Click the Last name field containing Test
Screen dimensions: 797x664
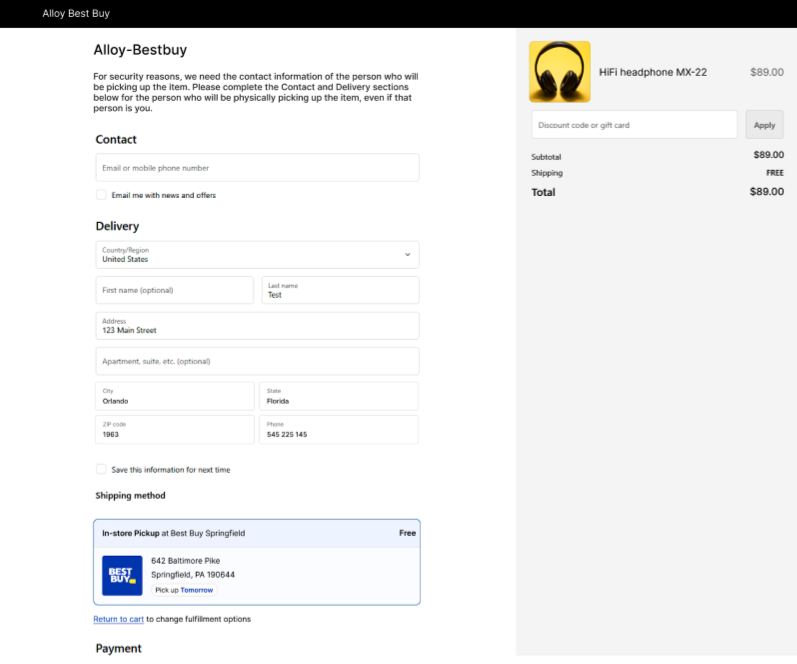(341, 290)
